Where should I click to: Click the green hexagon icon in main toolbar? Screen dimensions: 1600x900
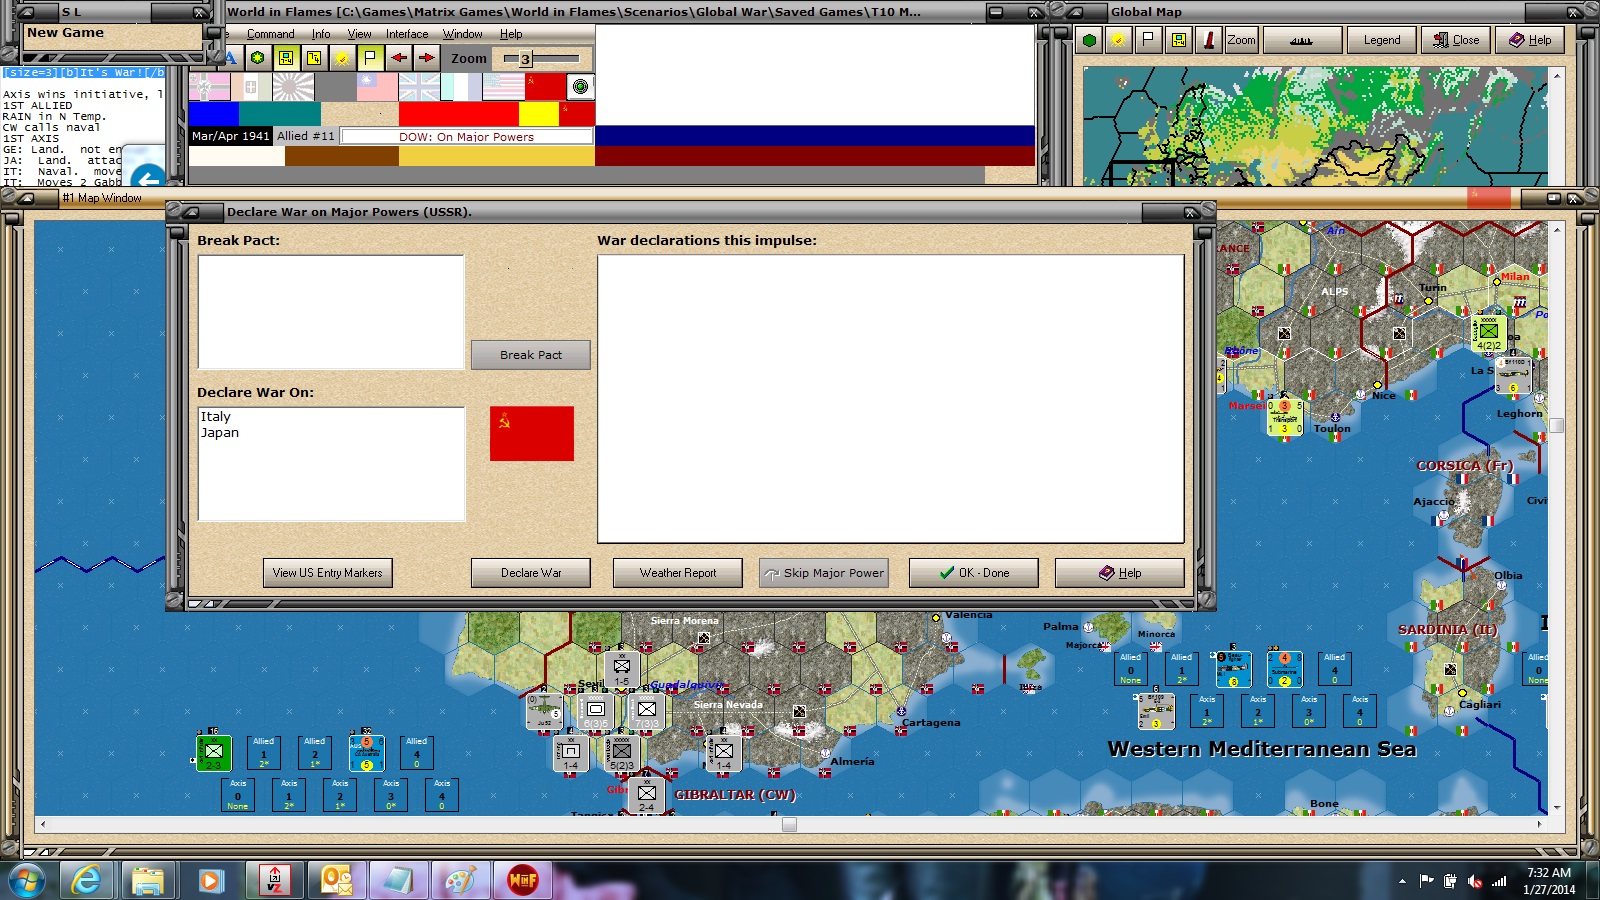pos(258,58)
